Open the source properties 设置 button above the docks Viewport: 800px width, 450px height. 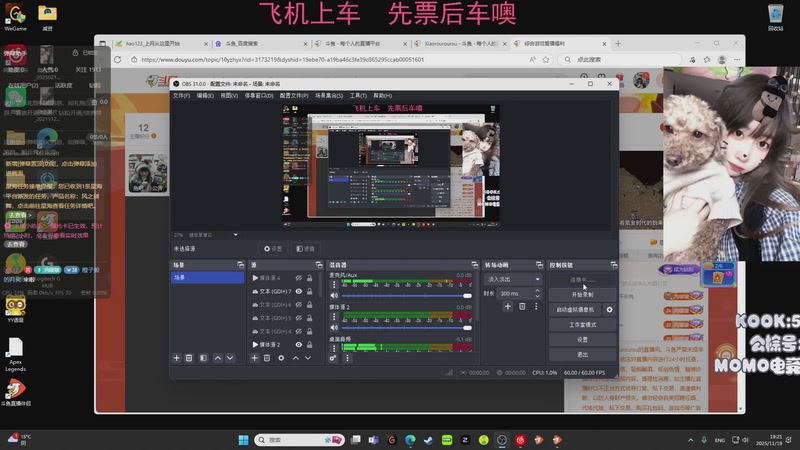pos(273,248)
